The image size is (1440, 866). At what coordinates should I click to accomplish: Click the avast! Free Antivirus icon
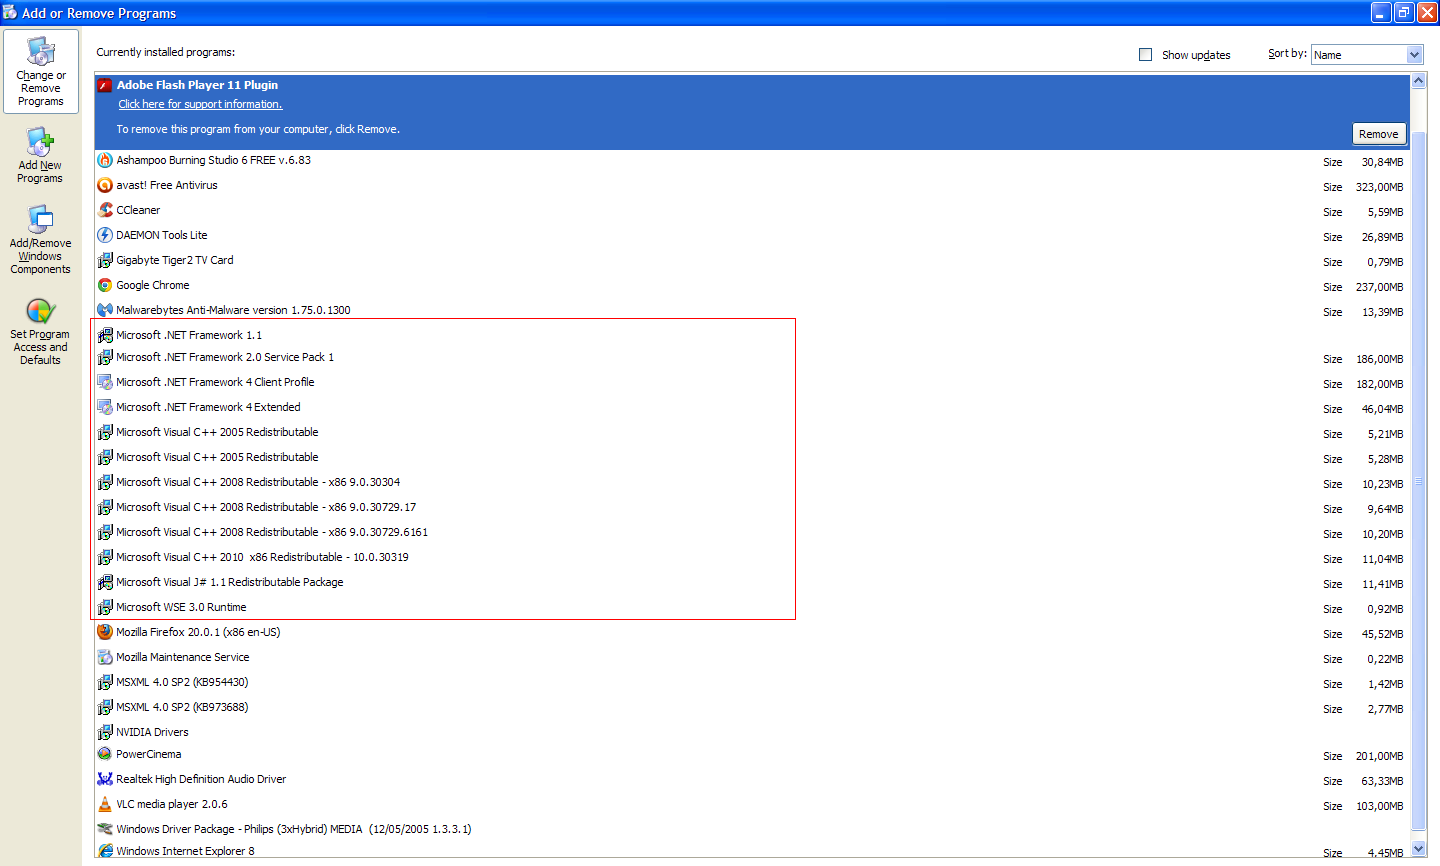point(105,185)
